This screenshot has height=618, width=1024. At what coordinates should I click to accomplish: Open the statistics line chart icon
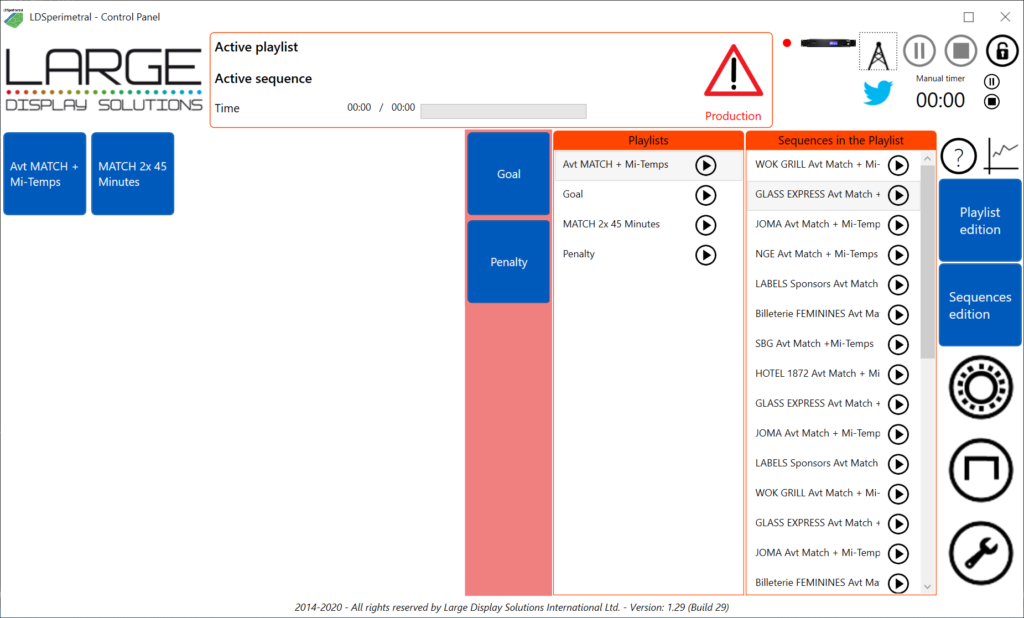1003,156
